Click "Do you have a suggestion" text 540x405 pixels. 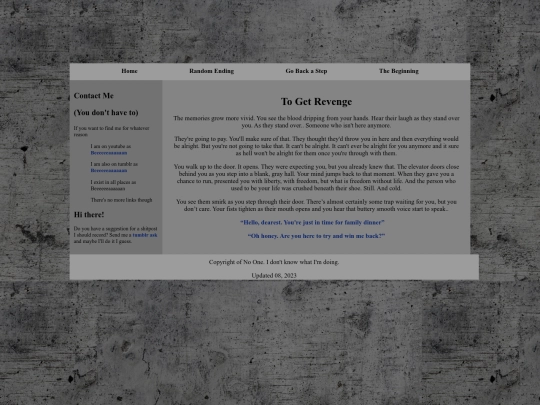click(x=115, y=235)
